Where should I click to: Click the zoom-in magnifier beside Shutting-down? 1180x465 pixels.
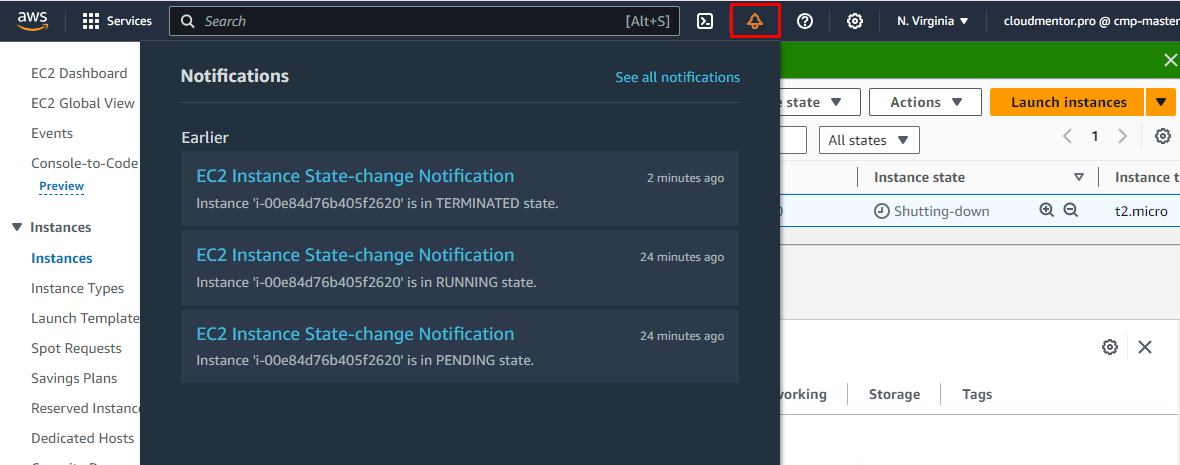coord(1047,210)
